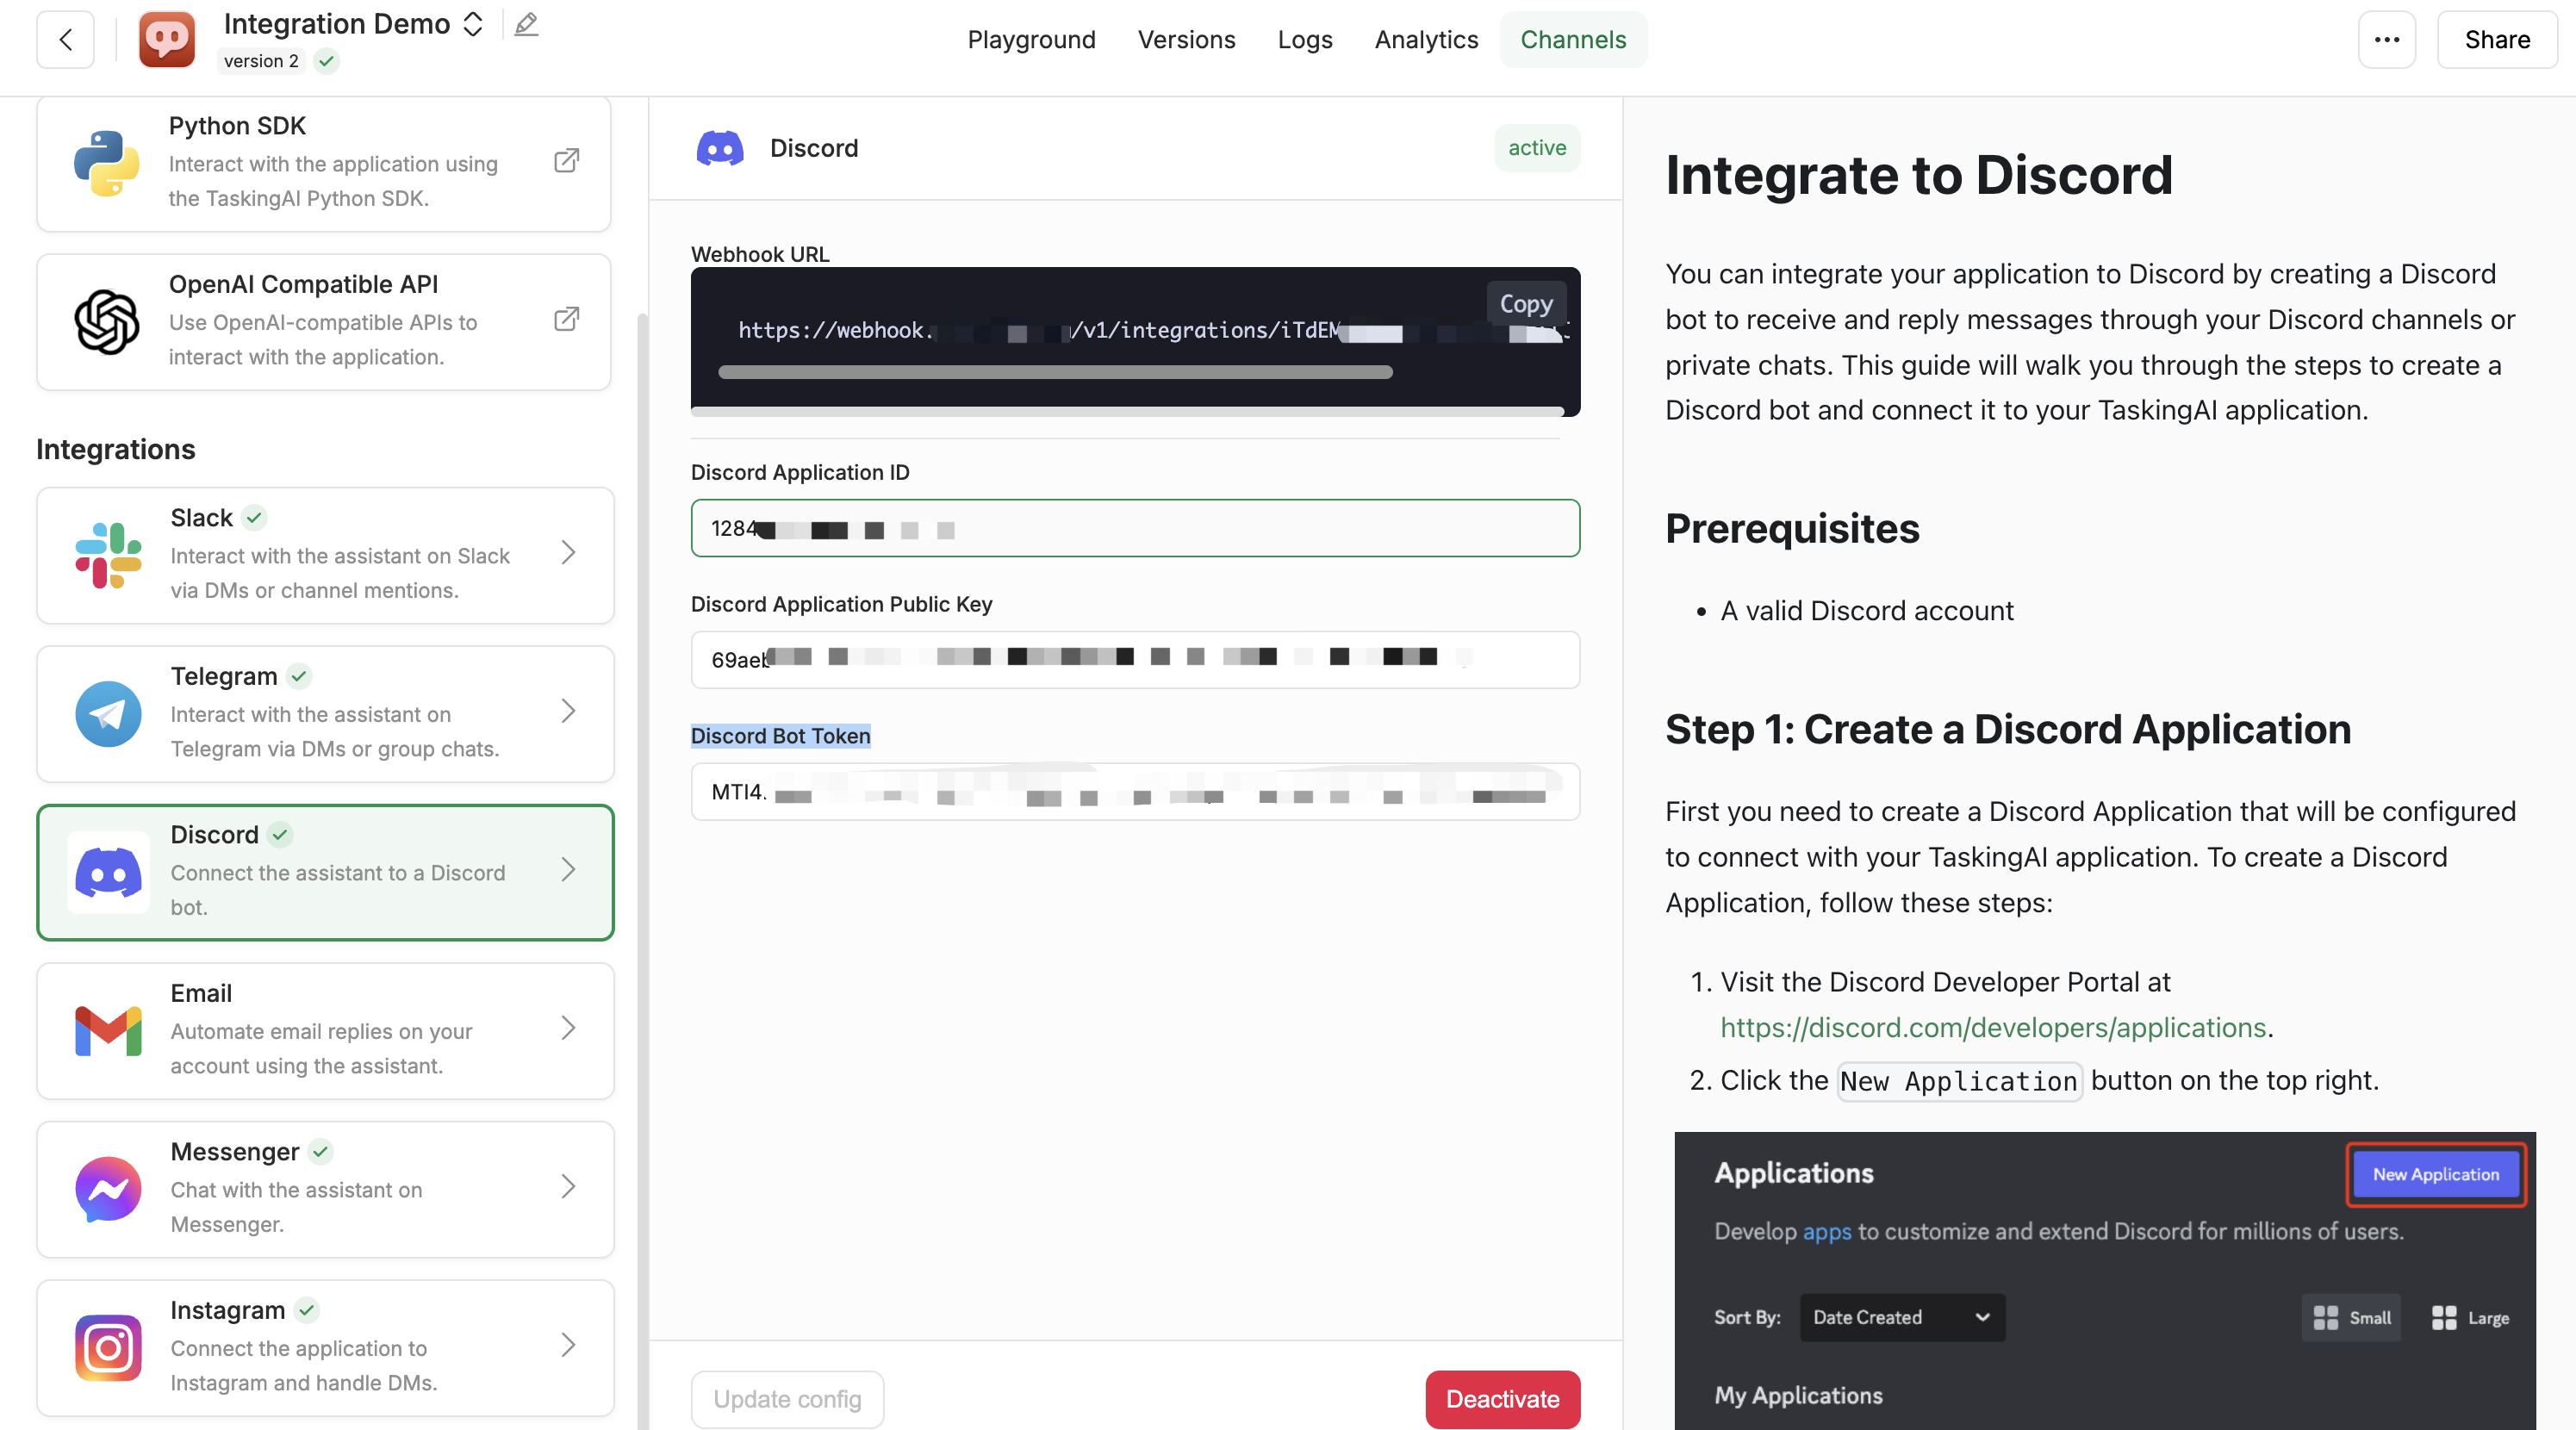Image resolution: width=2576 pixels, height=1430 pixels.
Task: Open the OpenAI Compatible API external link icon
Action: pyautogui.click(x=567, y=320)
